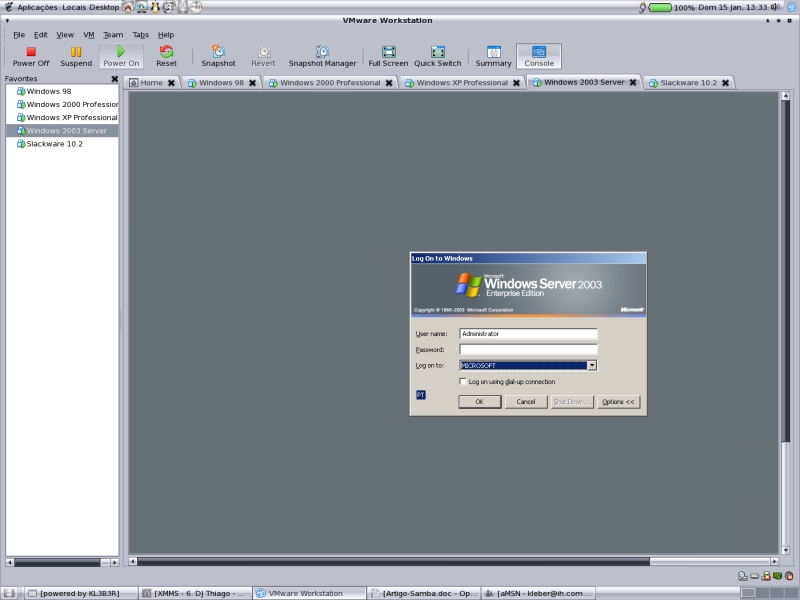Click the Revert toolbar button
Screen dimensions: 800x600
[x=263, y=56]
